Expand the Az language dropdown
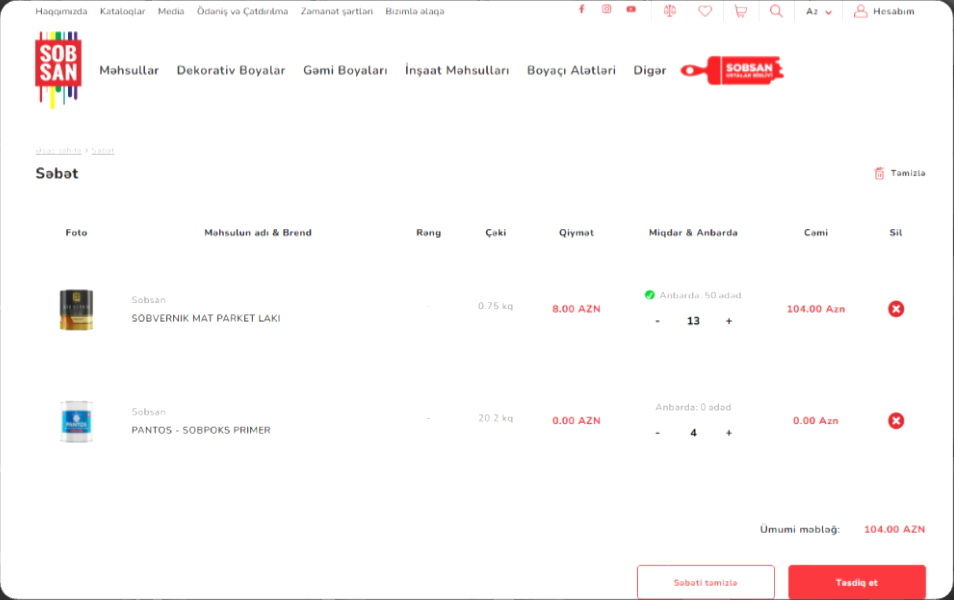Viewport: 954px width, 600px height. click(x=819, y=12)
